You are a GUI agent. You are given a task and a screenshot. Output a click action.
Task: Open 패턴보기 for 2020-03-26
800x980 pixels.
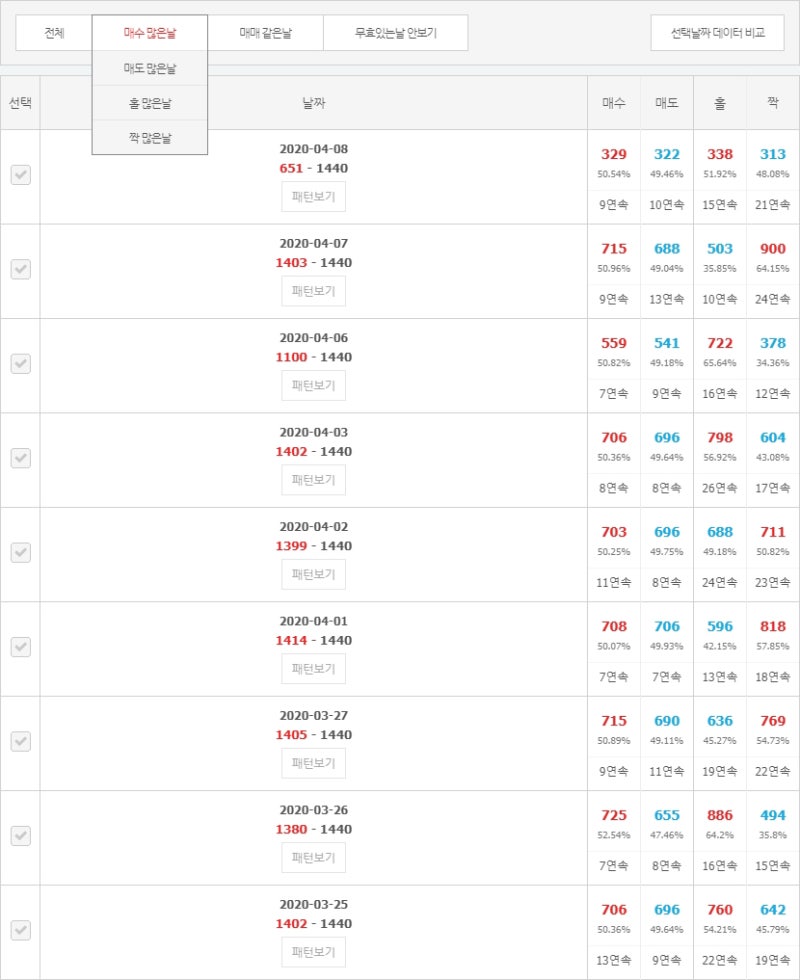pos(314,858)
